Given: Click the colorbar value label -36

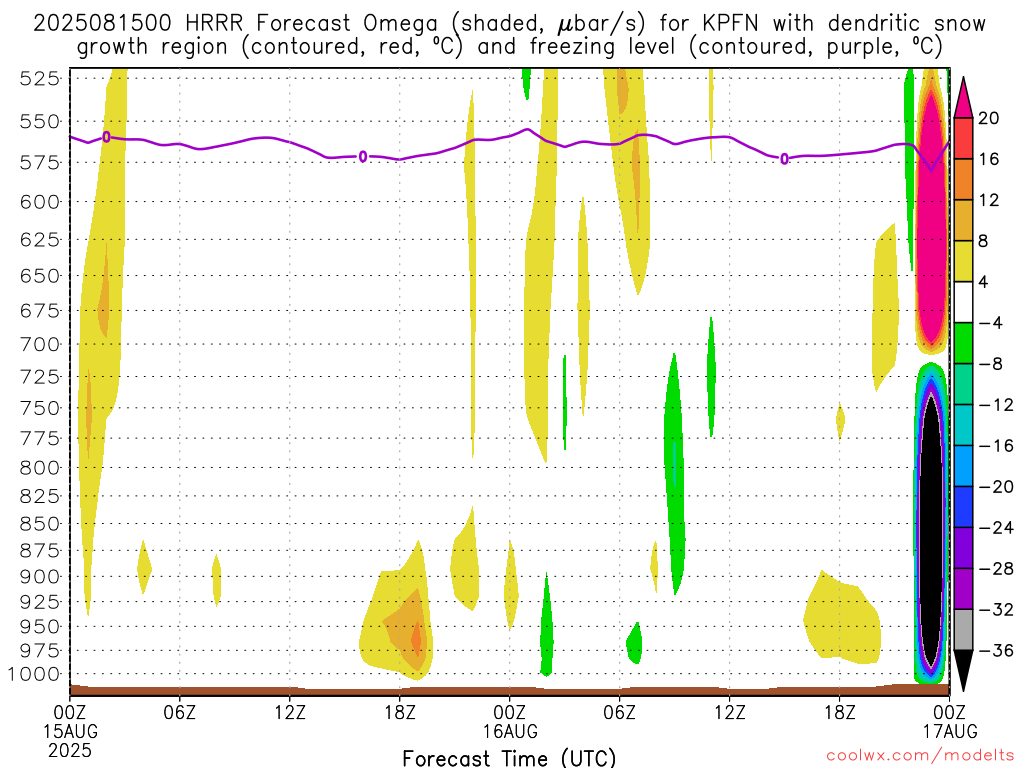Looking at the screenshot, I should point(997,650).
